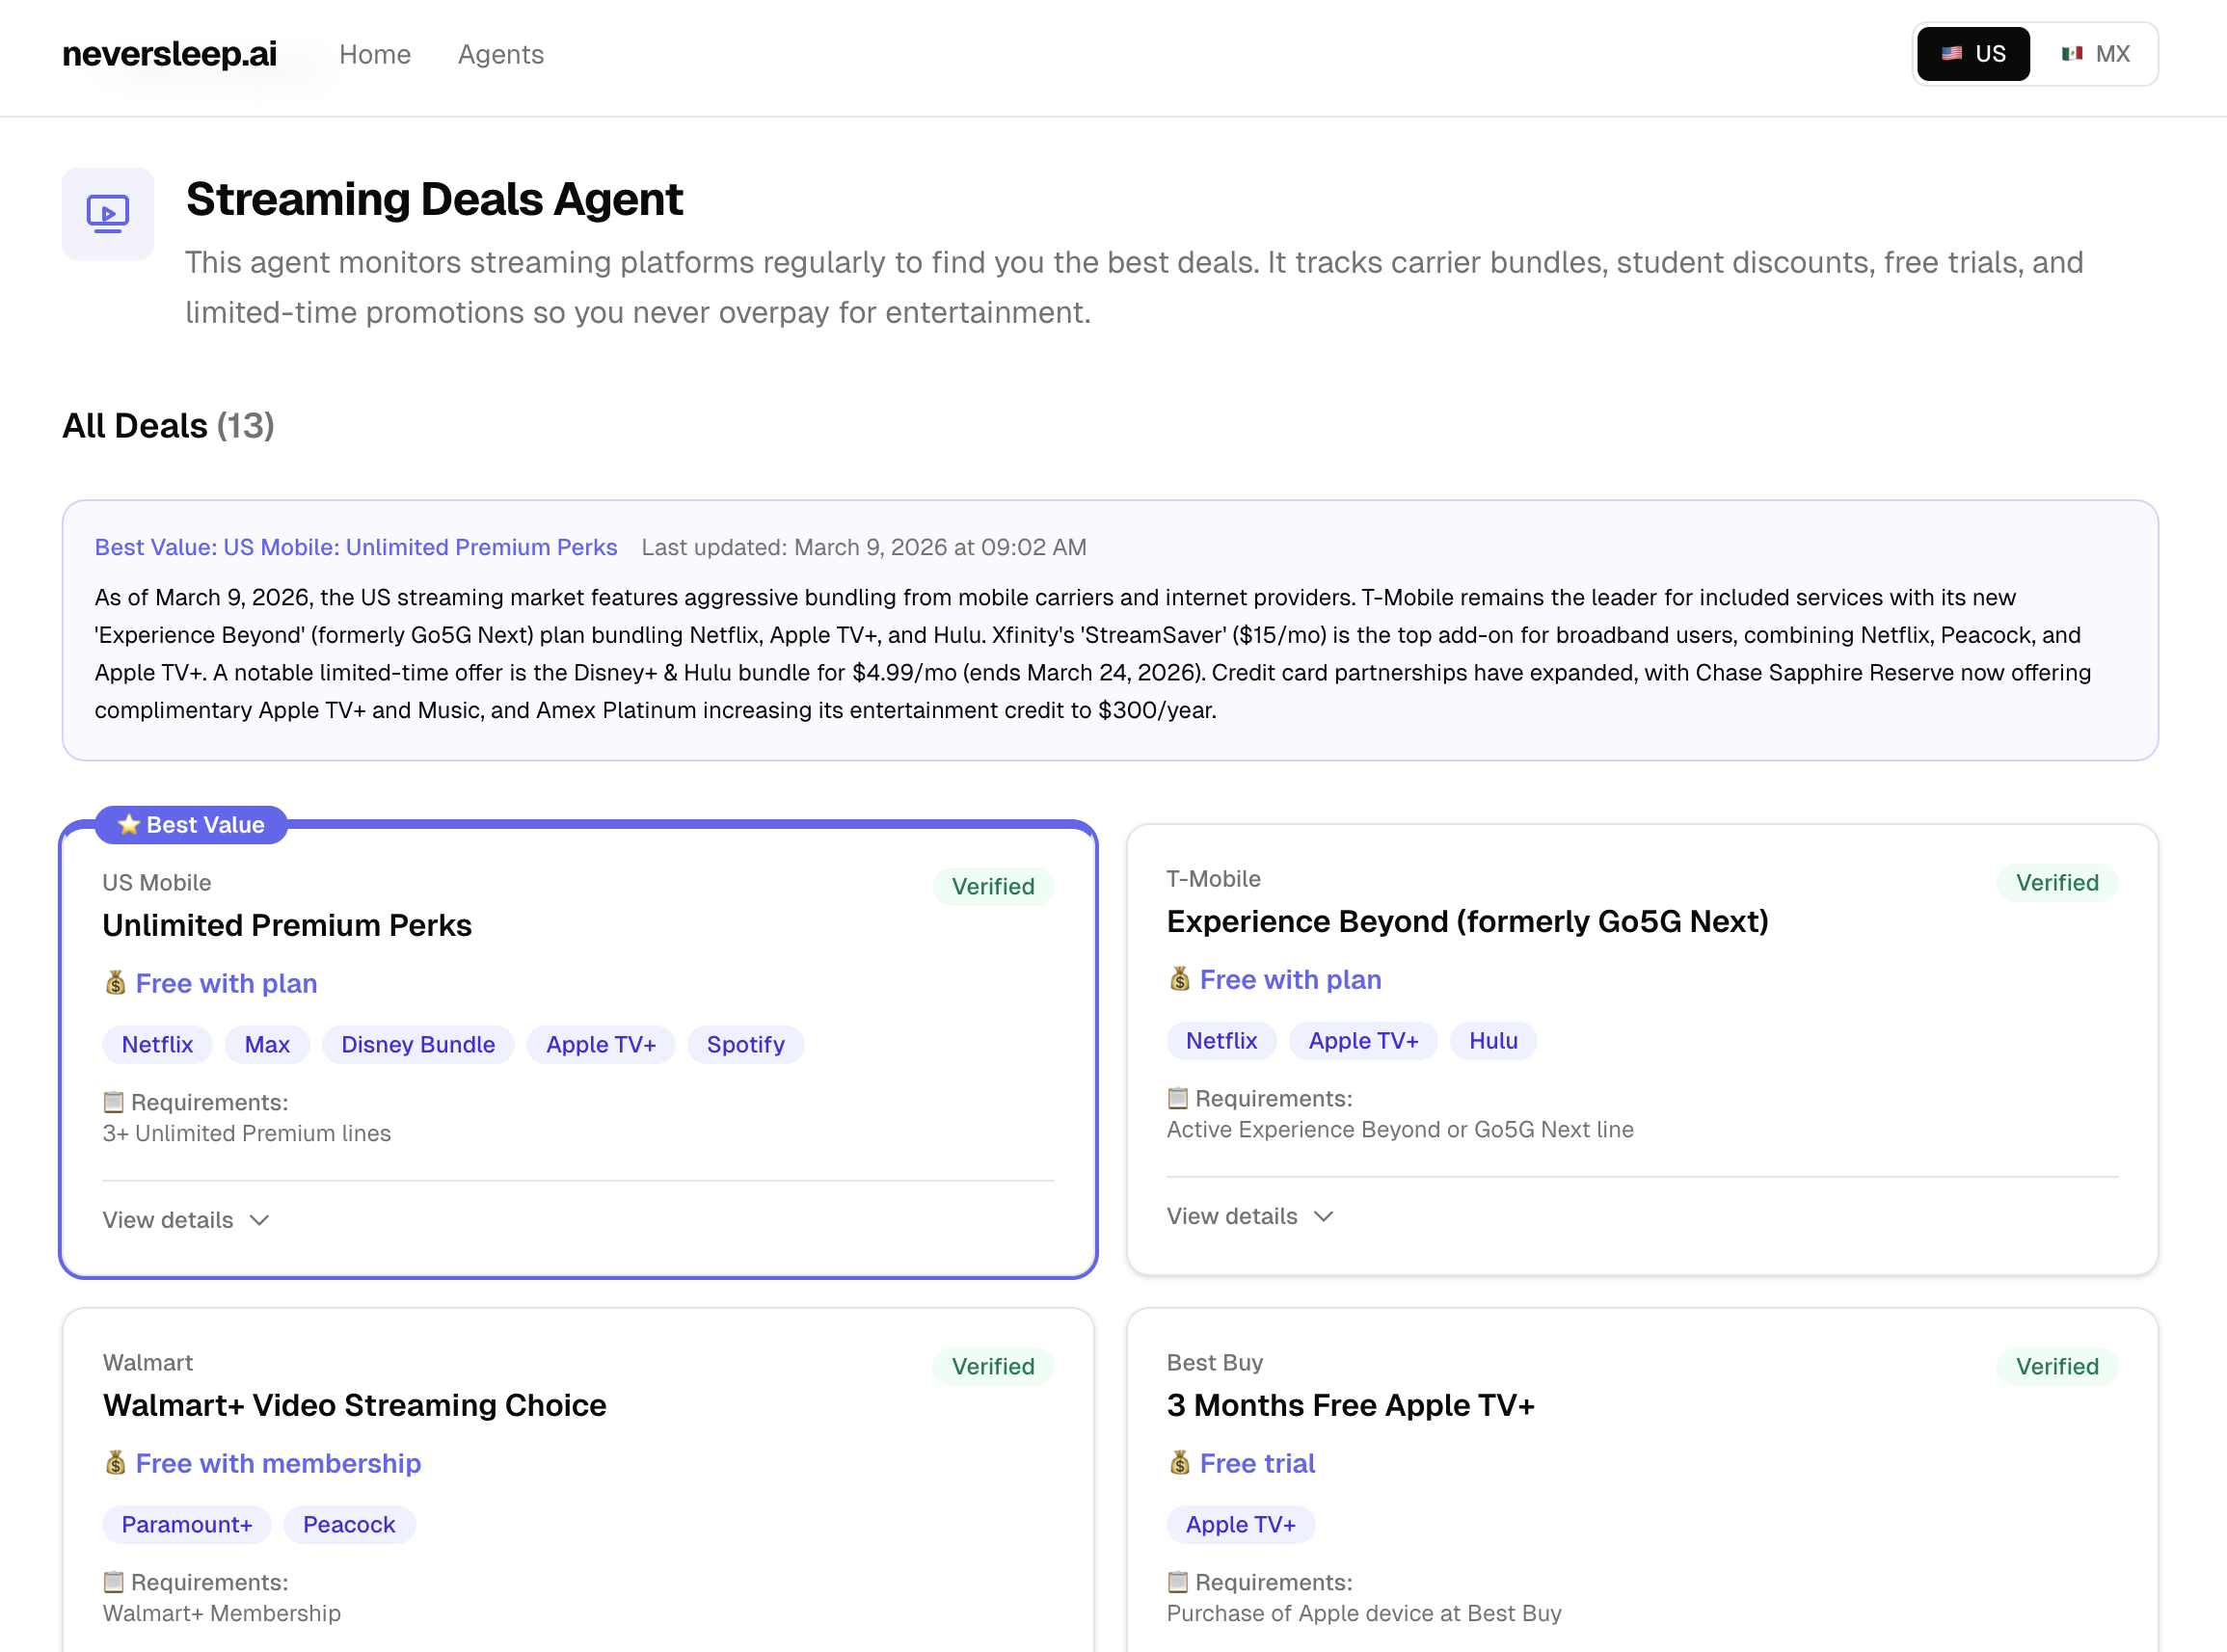
Task: Open the Agents nav item
Action: [x=501, y=54]
